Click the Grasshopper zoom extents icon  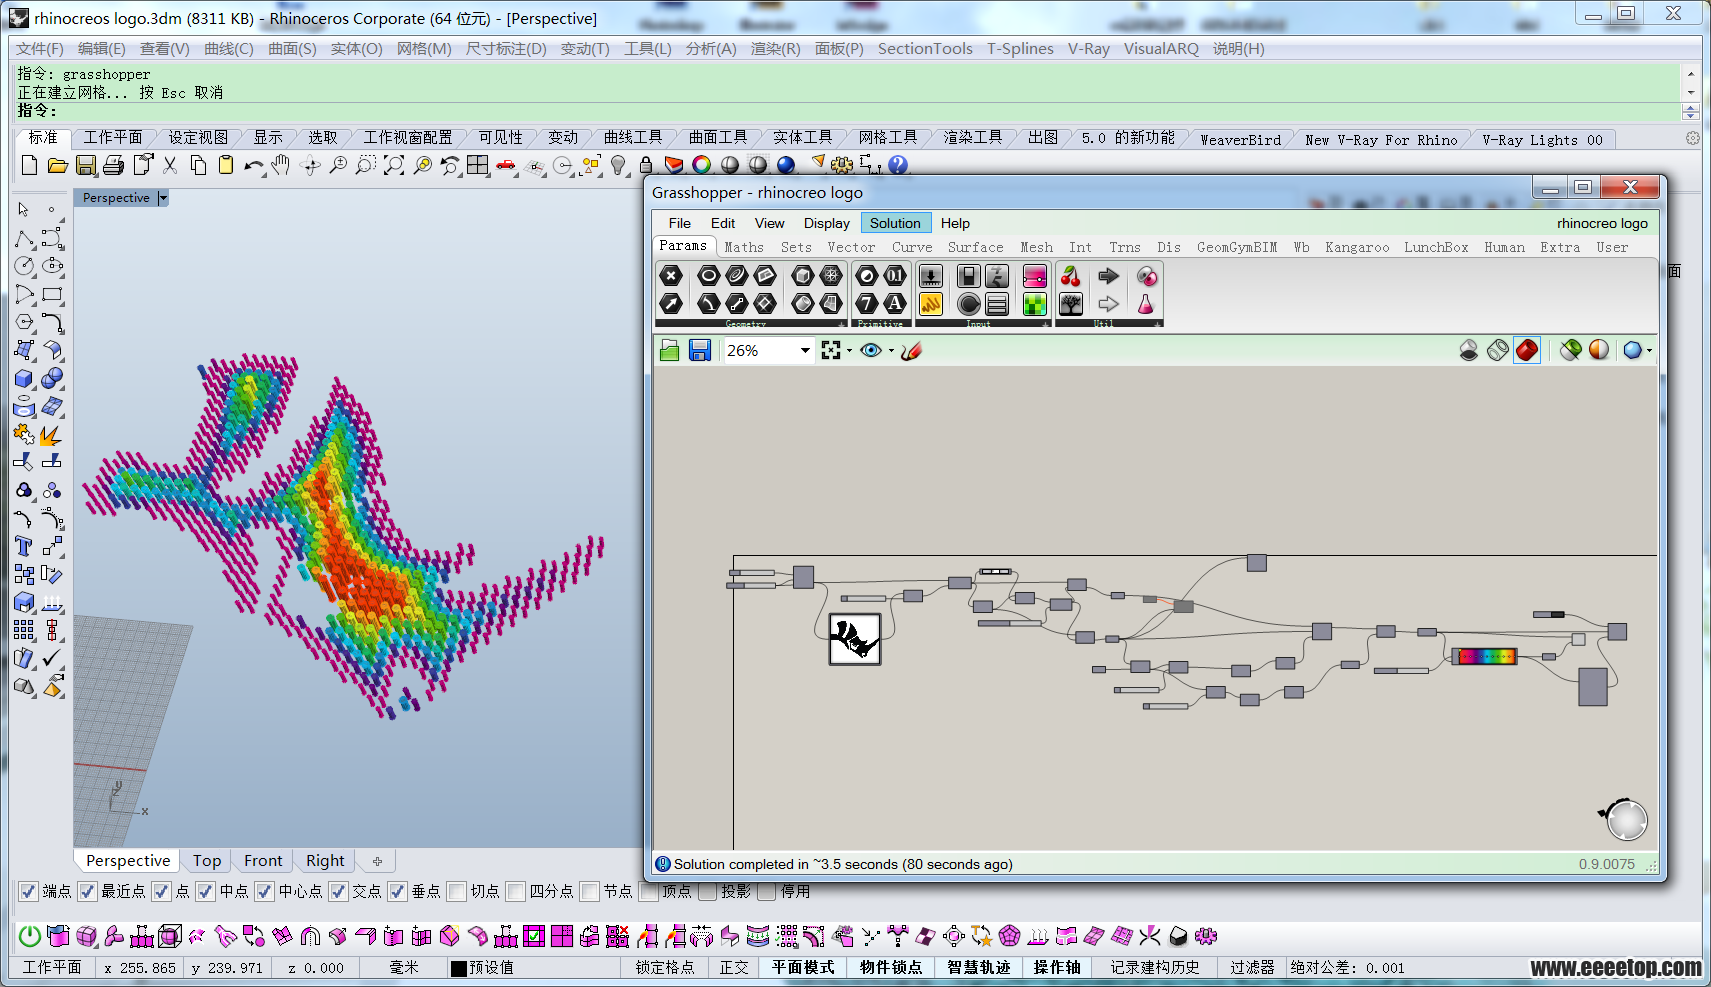coord(830,350)
